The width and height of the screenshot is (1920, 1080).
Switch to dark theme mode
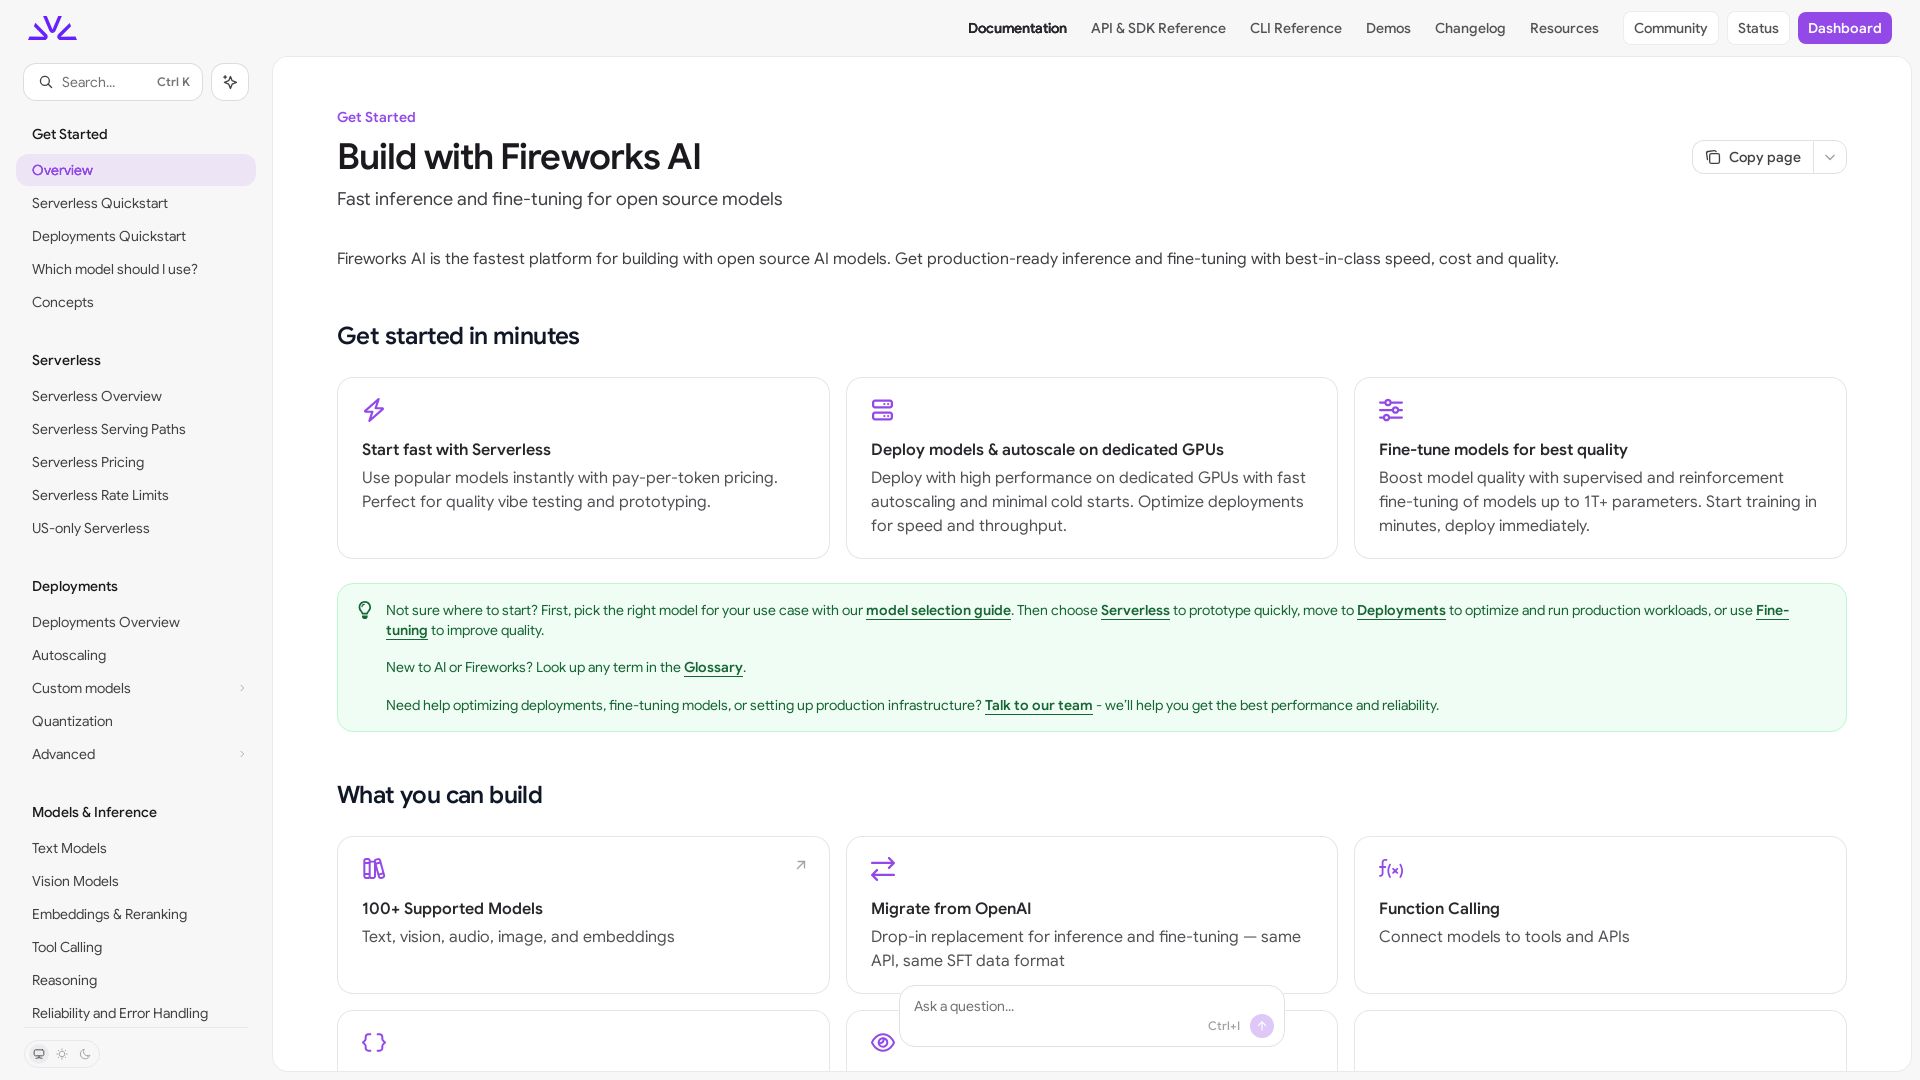coord(85,1054)
